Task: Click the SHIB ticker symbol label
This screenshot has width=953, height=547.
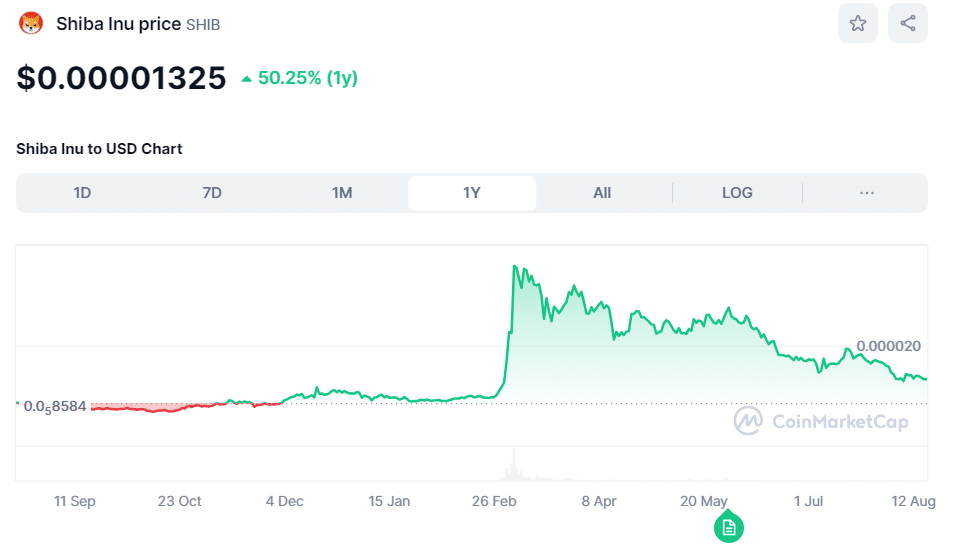Action: (203, 25)
